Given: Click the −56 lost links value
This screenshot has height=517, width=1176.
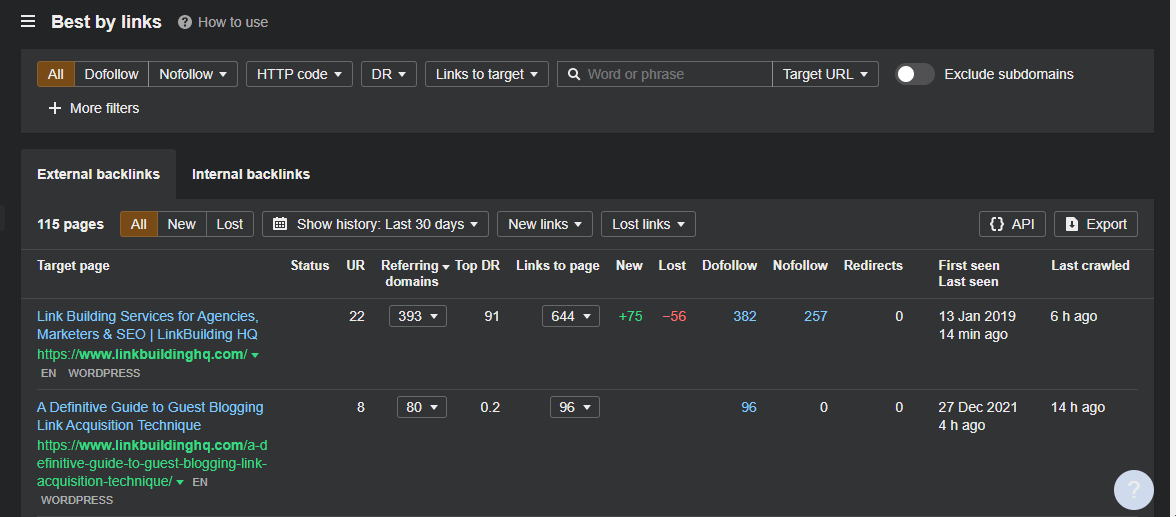Looking at the screenshot, I should [674, 316].
